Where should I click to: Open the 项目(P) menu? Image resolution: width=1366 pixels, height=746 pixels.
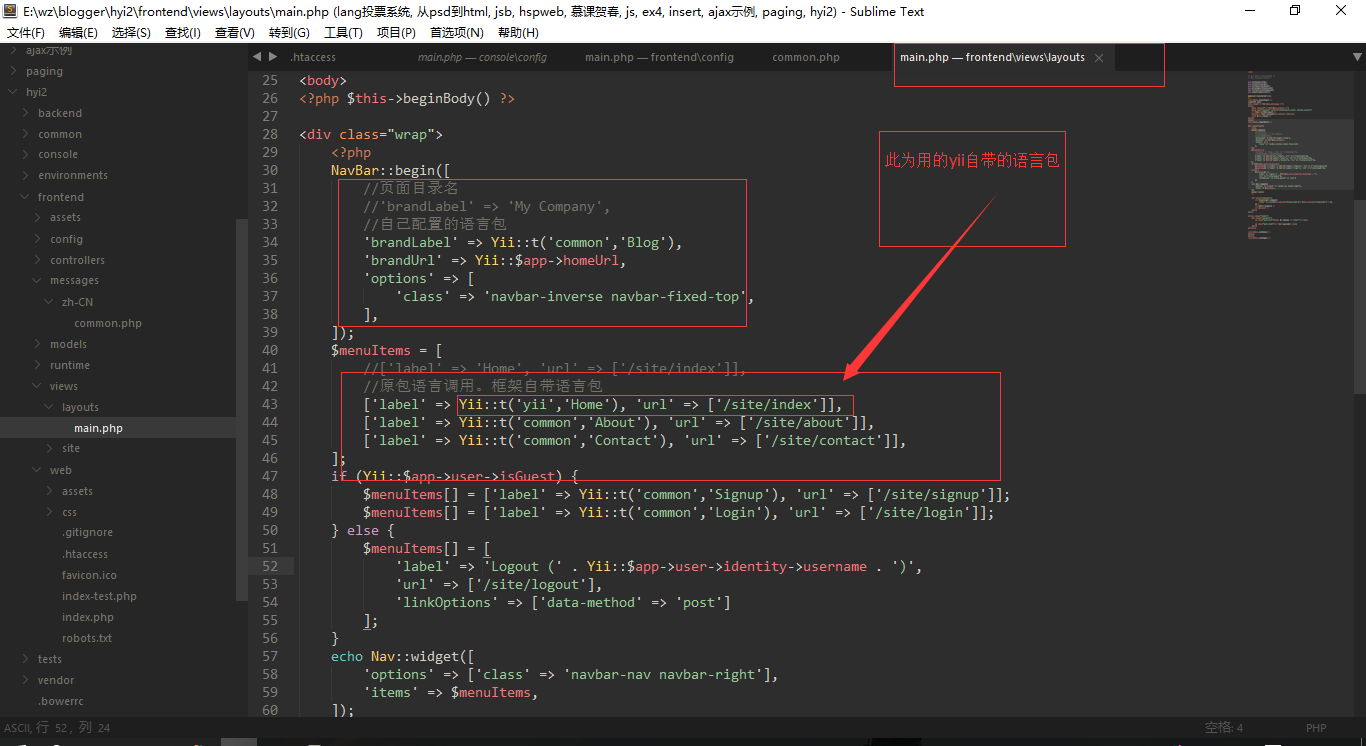click(396, 32)
